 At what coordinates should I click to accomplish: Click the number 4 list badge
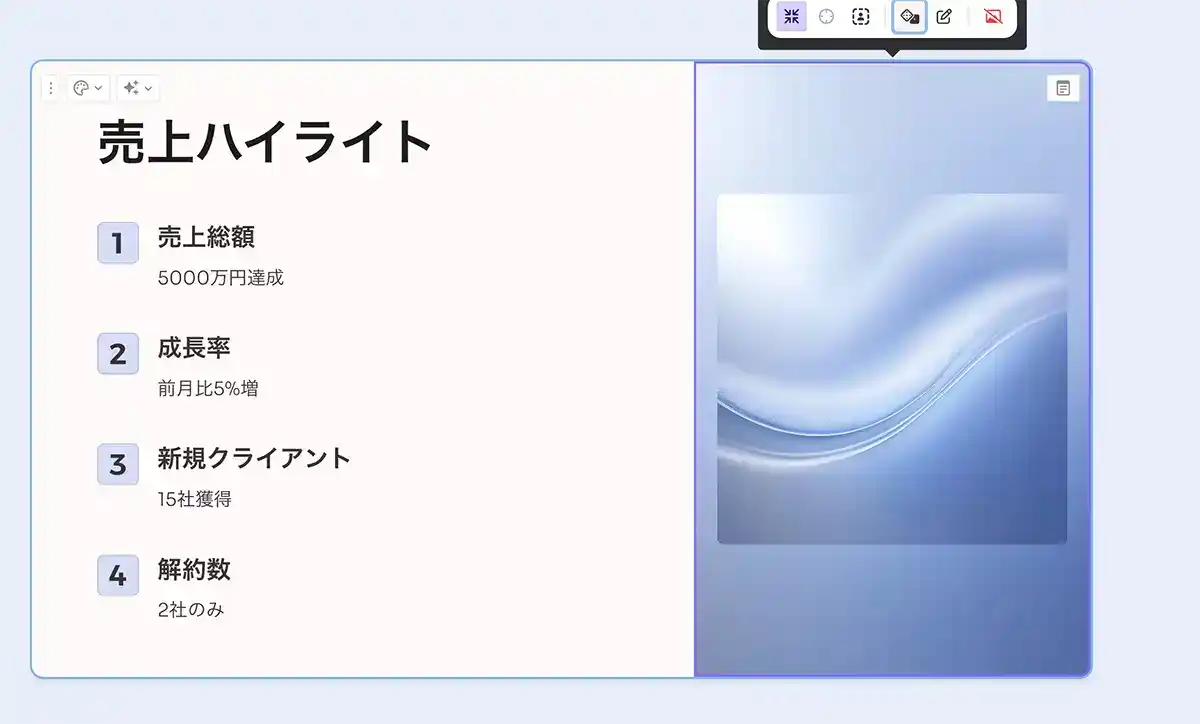[118, 575]
